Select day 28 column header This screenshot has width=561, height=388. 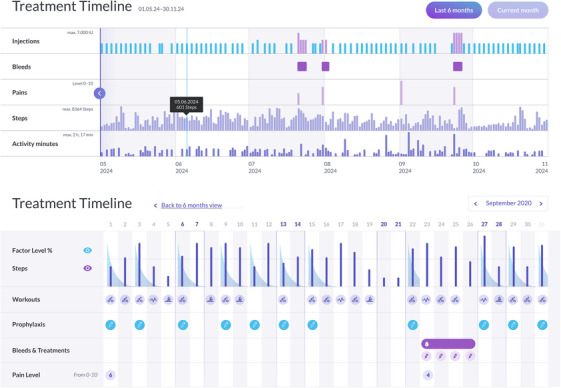499,224
